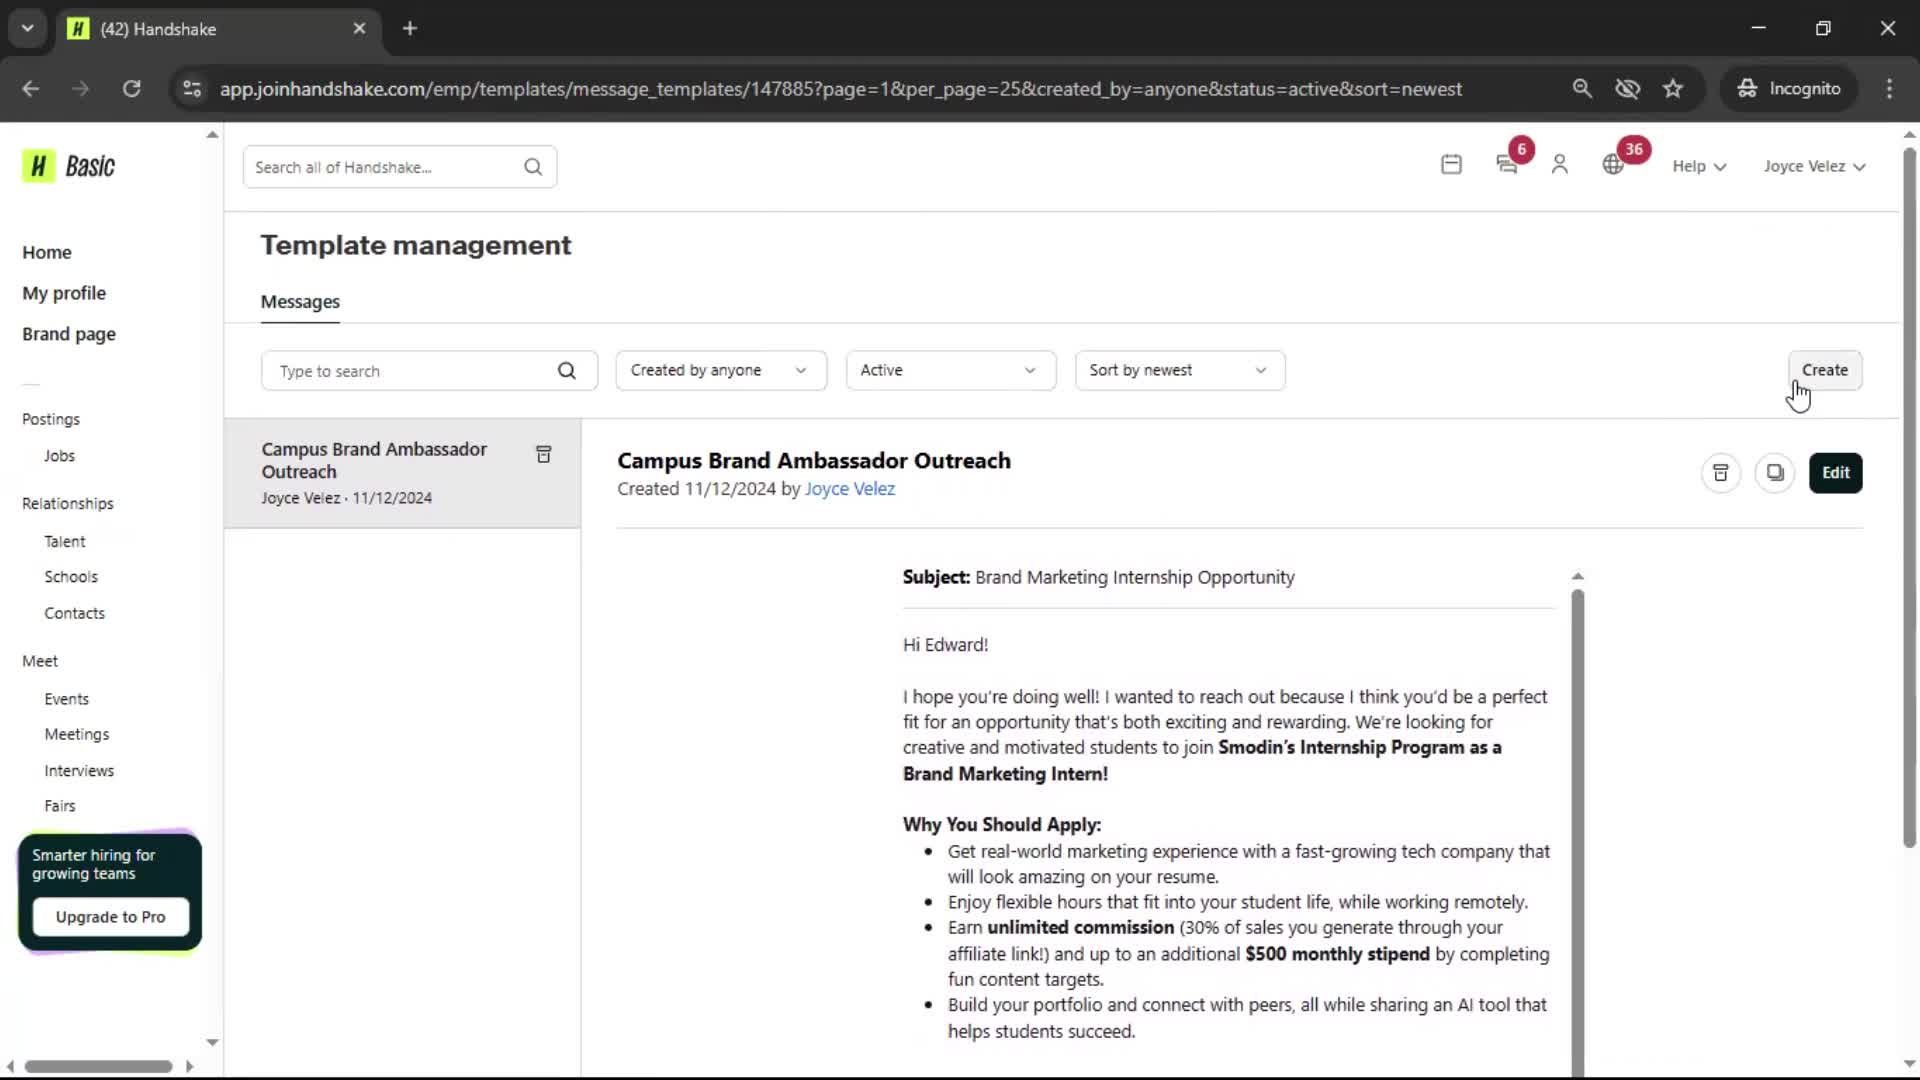Open site information icon in address bar

pos(192,89)
